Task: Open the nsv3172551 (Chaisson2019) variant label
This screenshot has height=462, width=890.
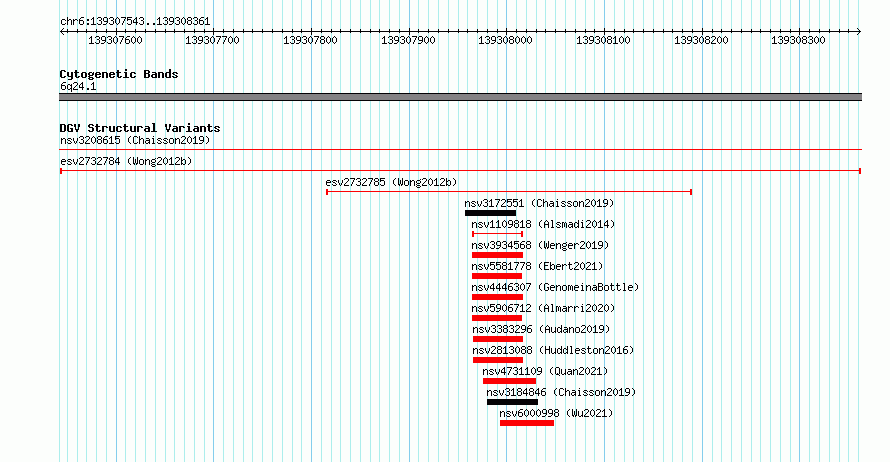Action: coord(539,203)
